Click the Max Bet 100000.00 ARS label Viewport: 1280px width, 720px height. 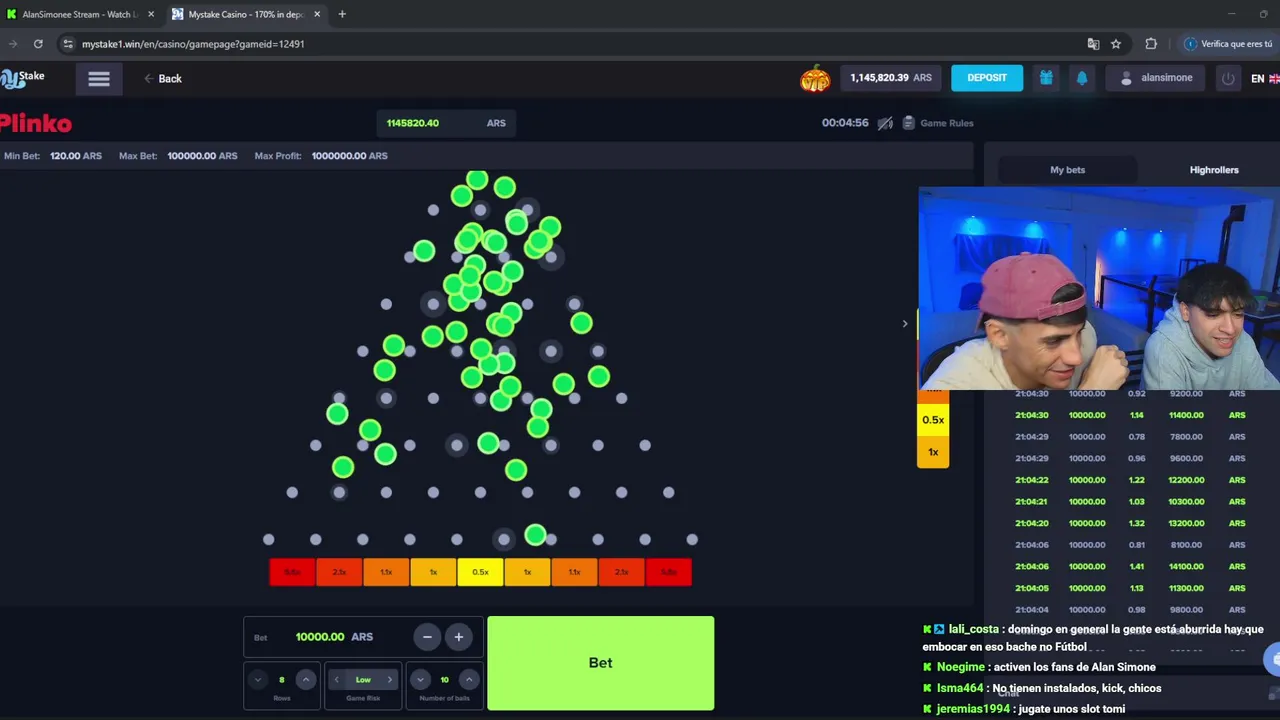(178, 156)
